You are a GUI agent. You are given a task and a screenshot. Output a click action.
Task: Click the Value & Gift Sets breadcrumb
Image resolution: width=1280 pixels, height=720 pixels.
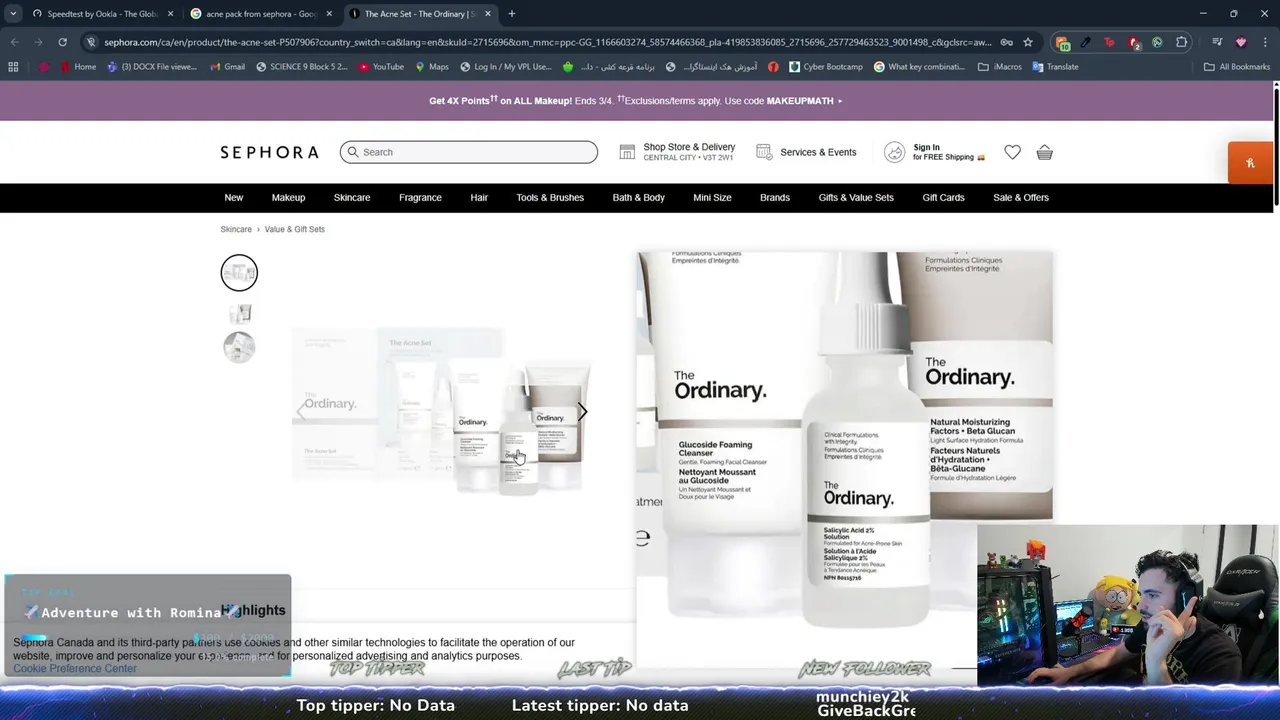pos(295,229)
